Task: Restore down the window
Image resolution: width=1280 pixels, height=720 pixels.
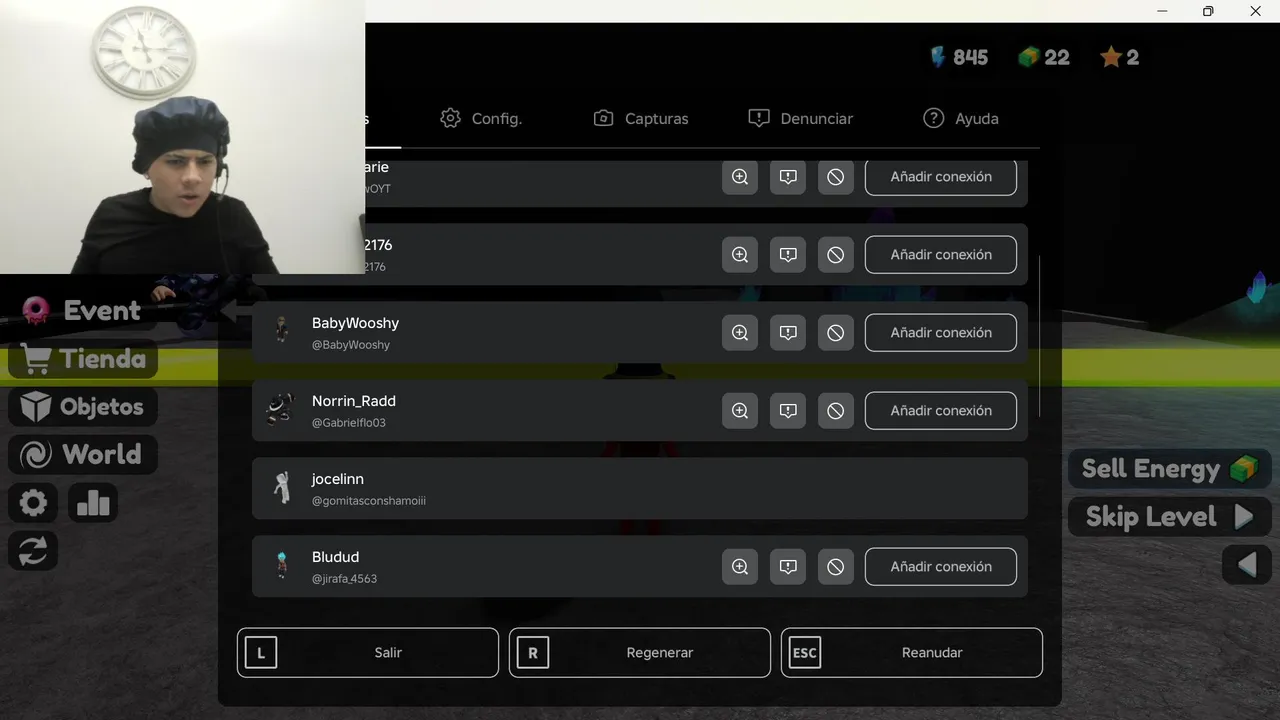Action: coord(1208,11)
